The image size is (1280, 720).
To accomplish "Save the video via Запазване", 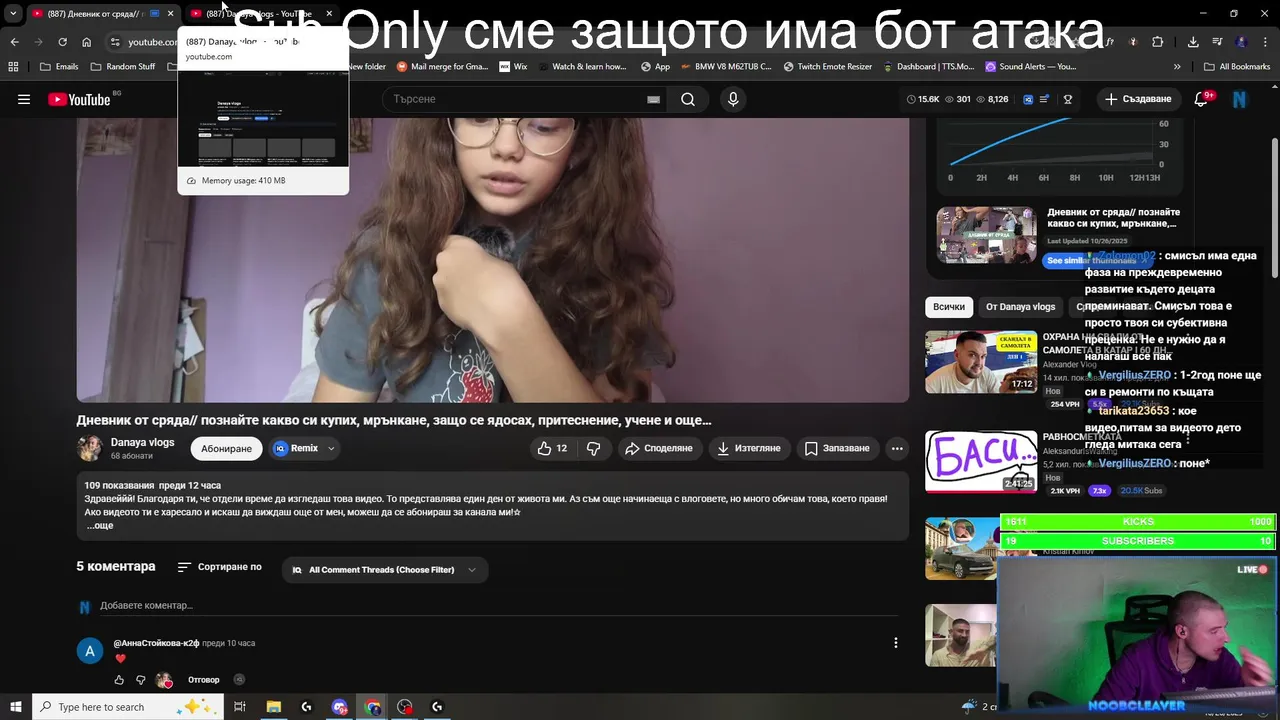I will click(x=837, y=448).
